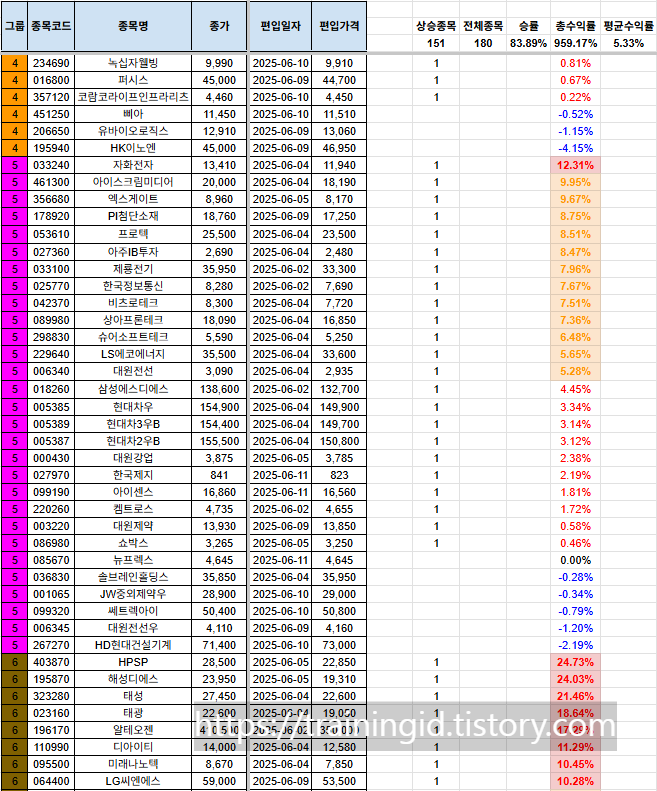Click stock name 쎄트렉아이

coord(133,611)
